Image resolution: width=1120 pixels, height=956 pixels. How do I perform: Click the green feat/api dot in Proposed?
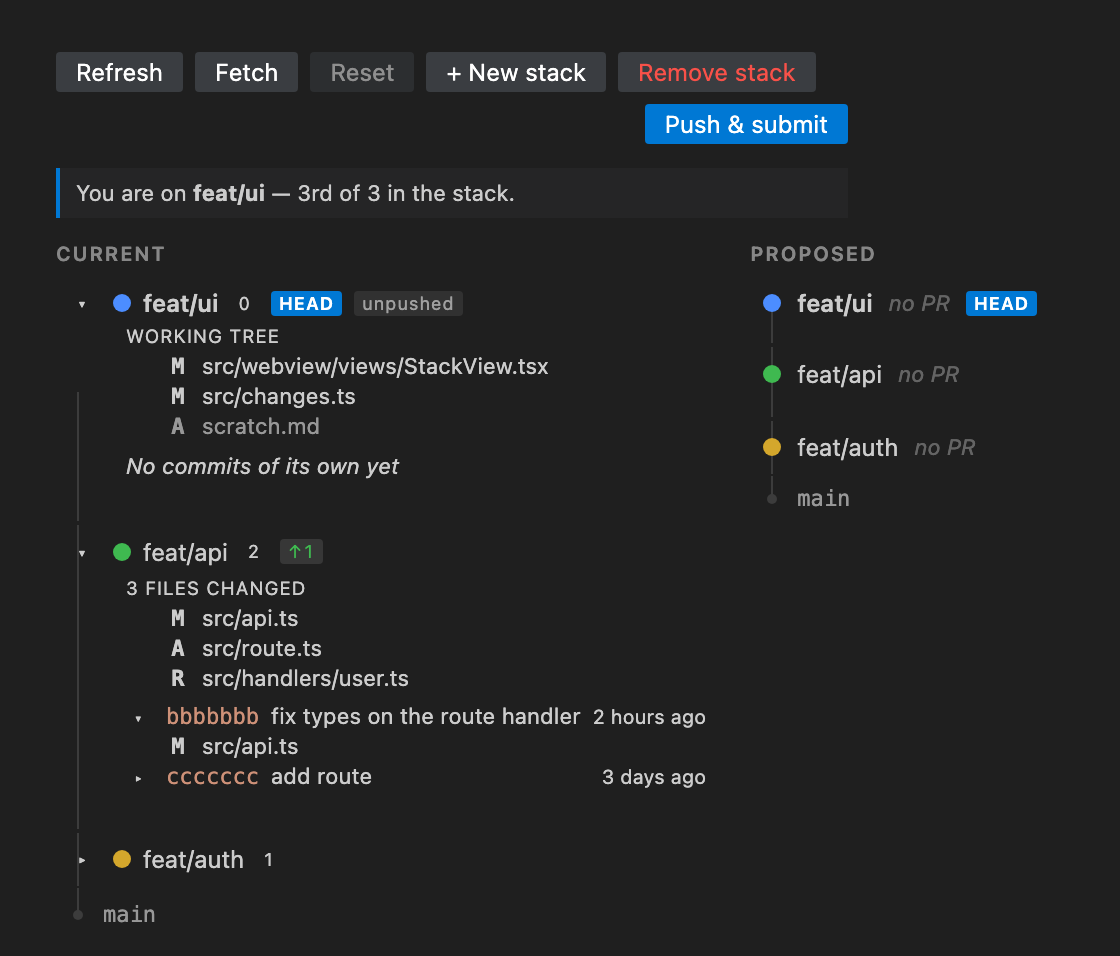tap(772, 374)
